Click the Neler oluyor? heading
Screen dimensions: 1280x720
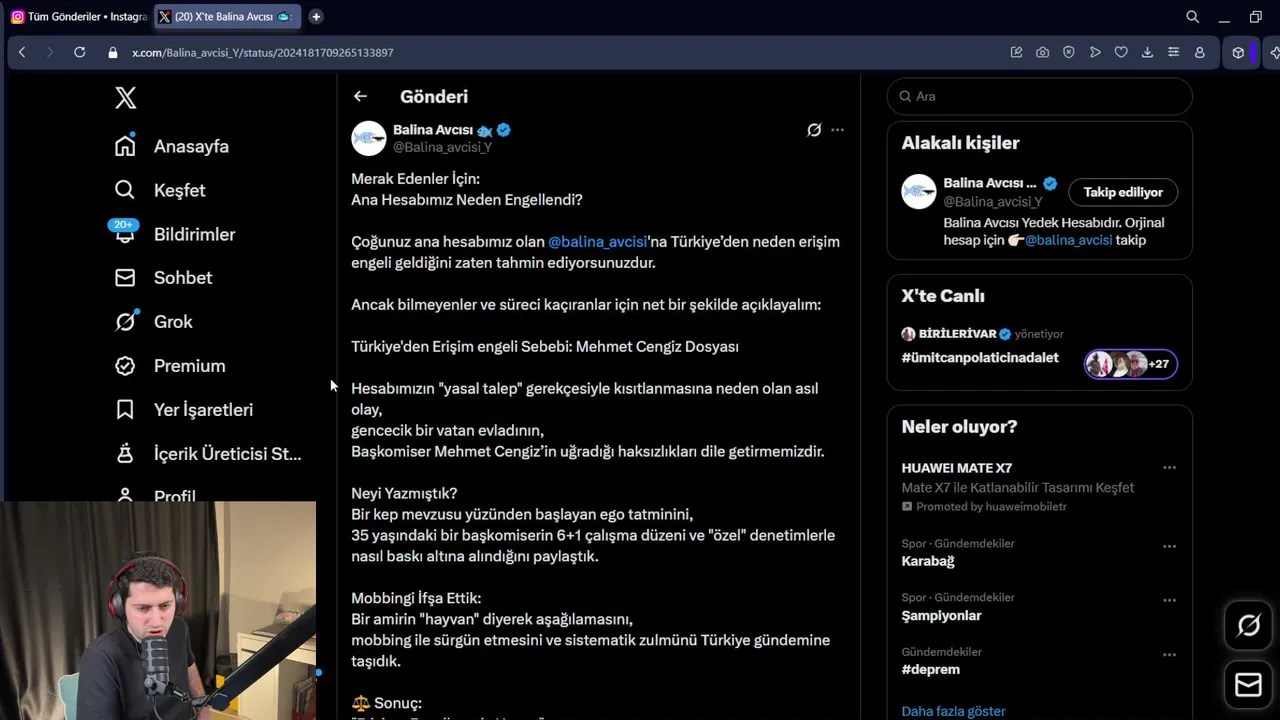959,427
